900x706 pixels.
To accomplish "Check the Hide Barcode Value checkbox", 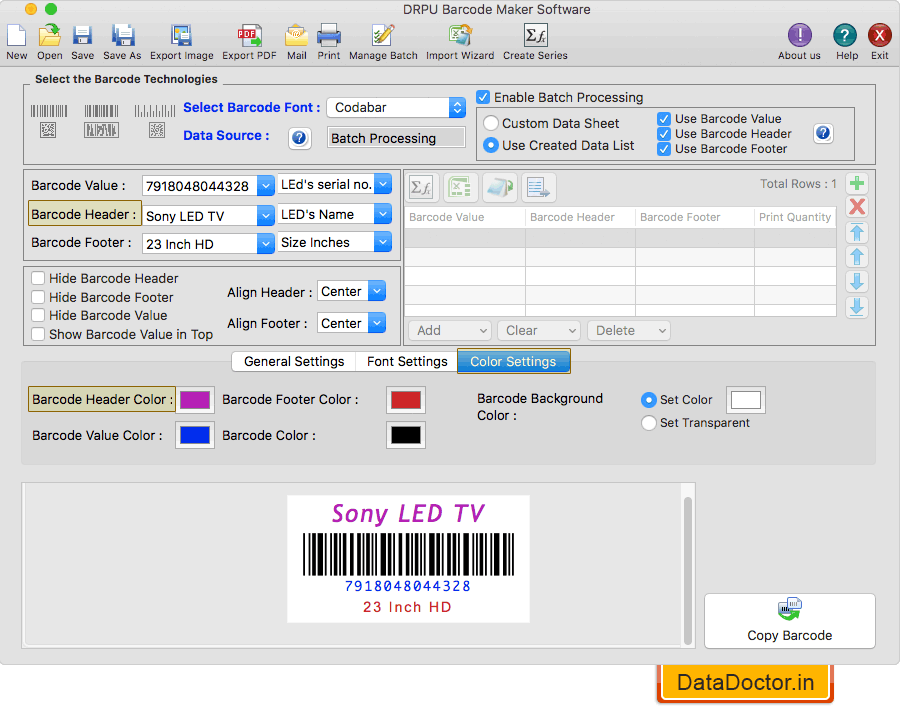I will (37, 314).
